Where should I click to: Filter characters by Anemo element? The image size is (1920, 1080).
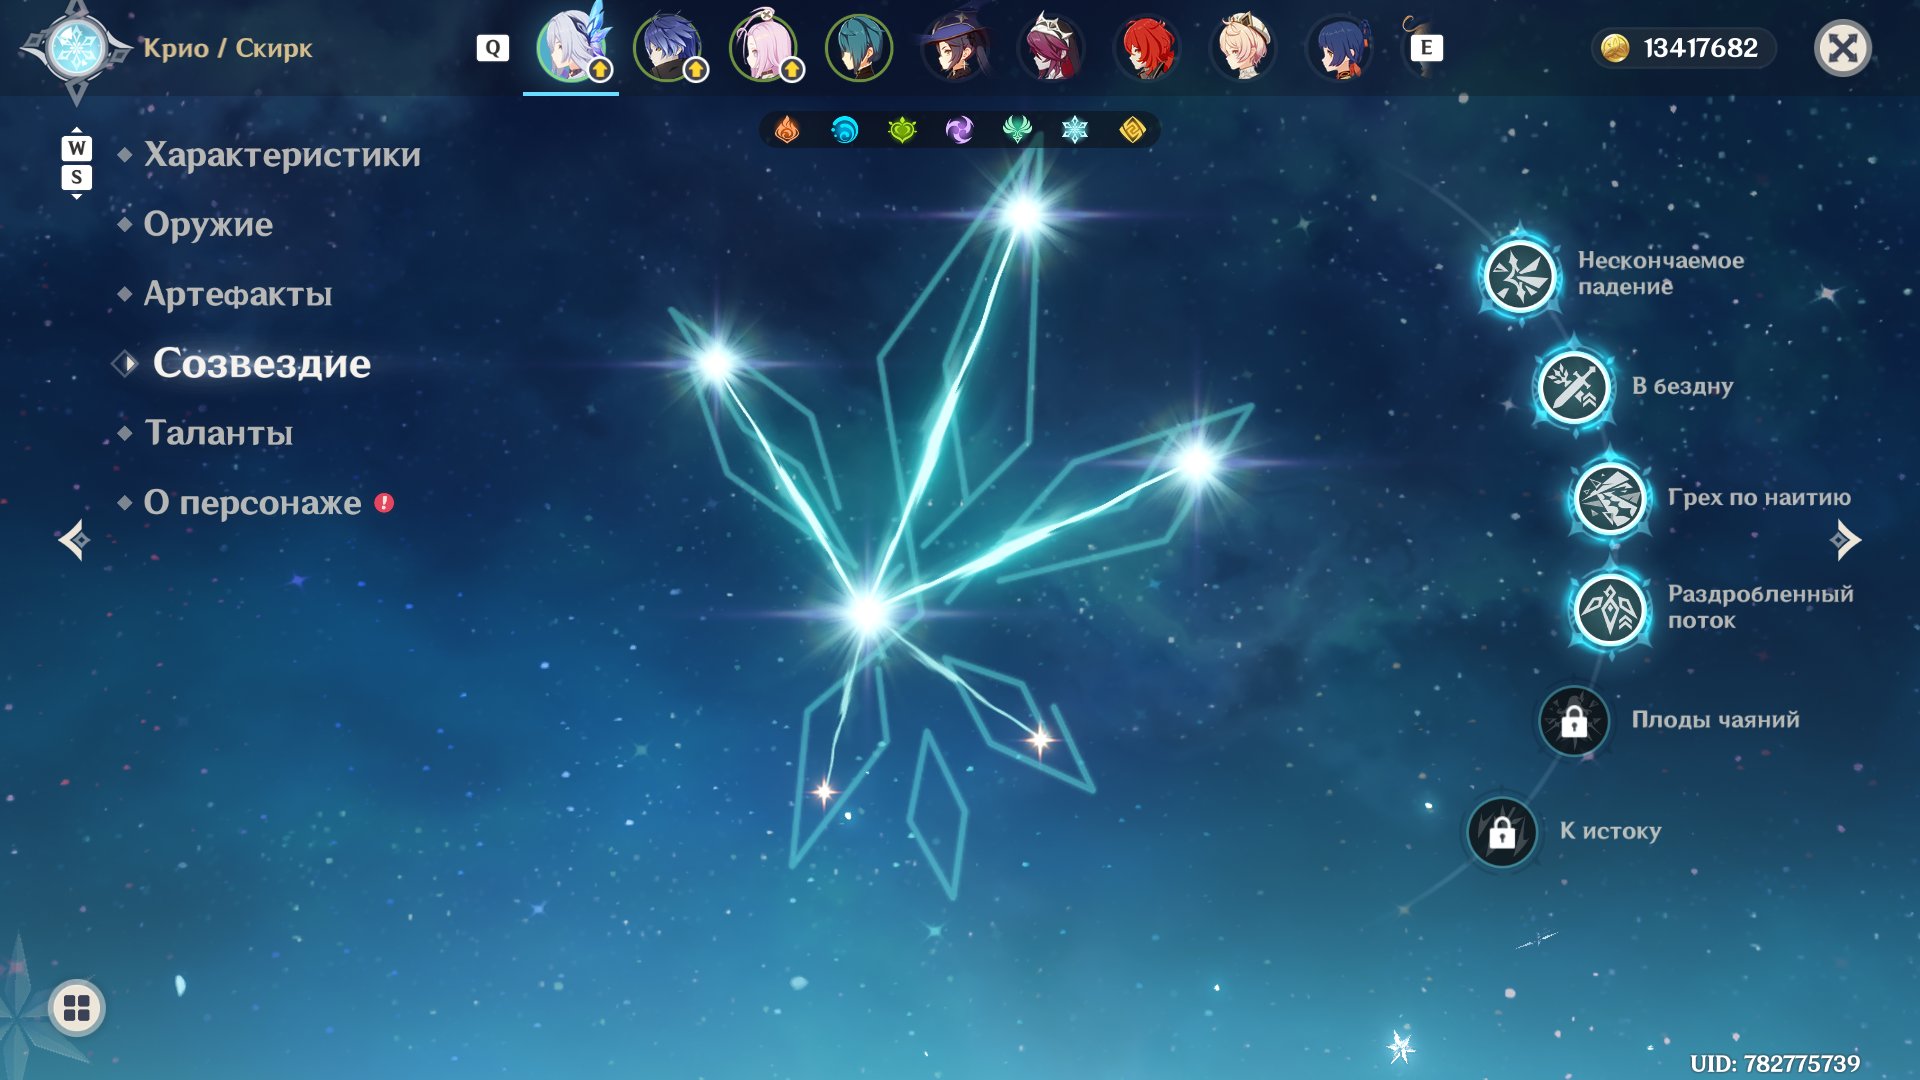(x=1017, y=130)
